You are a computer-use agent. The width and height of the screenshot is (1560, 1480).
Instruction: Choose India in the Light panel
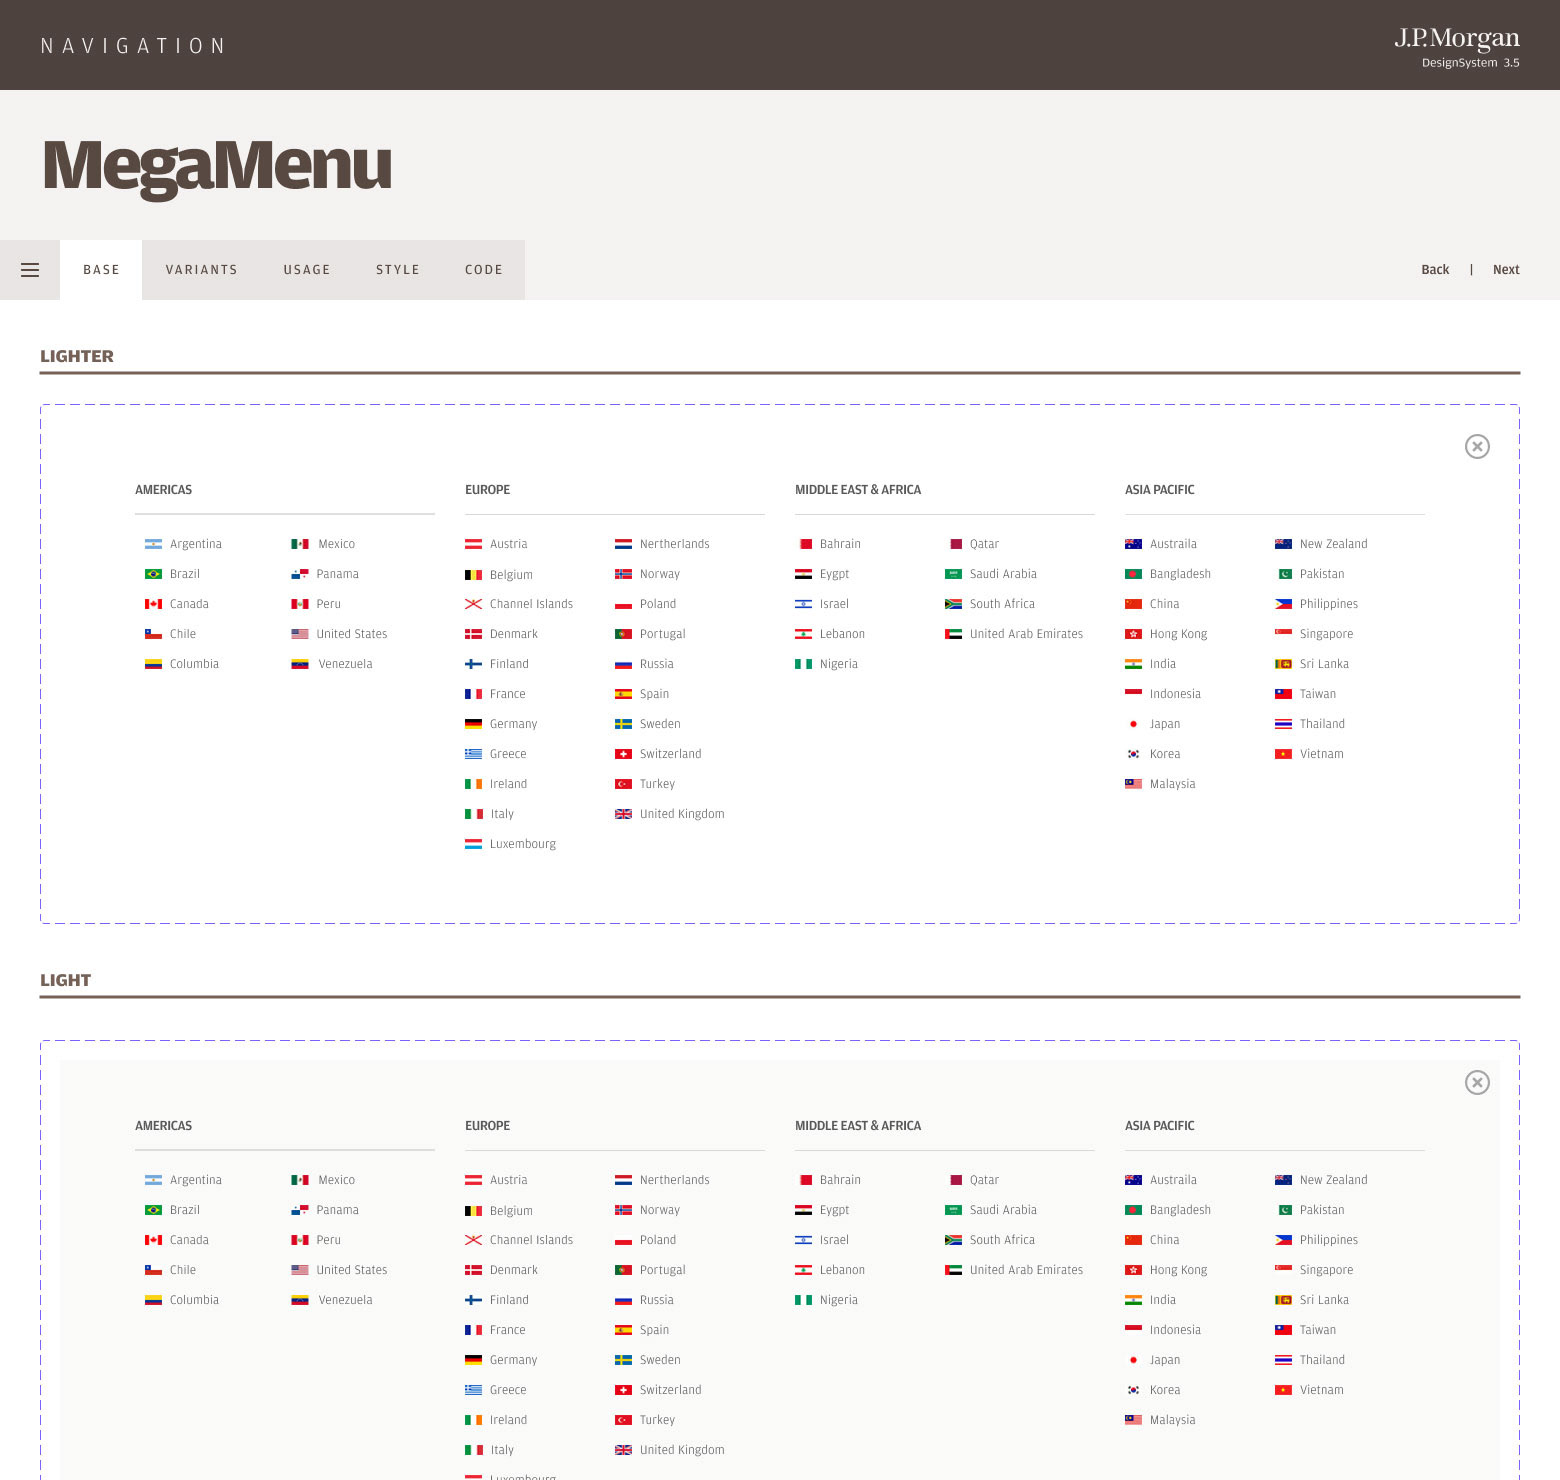[x=1163, y=1300]
